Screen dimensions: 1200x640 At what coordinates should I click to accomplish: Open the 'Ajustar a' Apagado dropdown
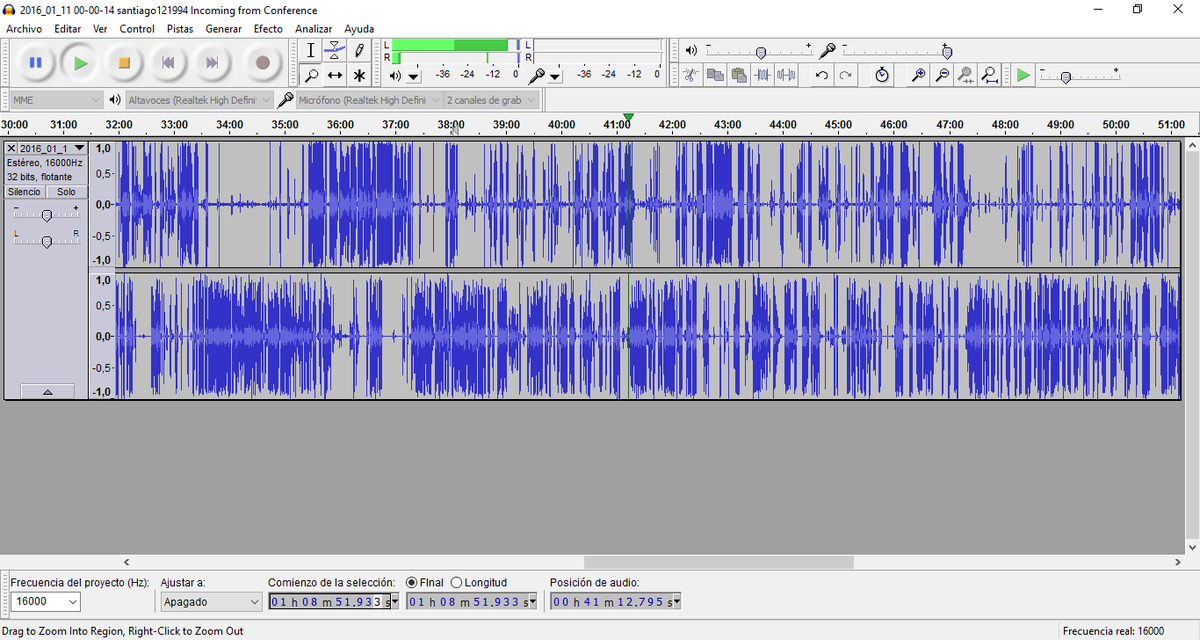211,602
